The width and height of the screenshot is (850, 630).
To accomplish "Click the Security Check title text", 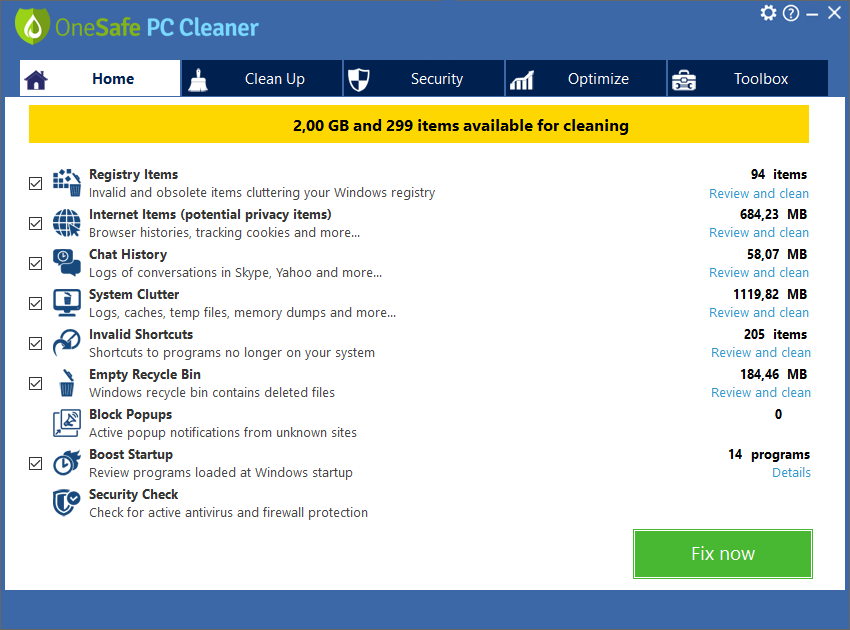I will pyautogui.click(x=133, y=494).
